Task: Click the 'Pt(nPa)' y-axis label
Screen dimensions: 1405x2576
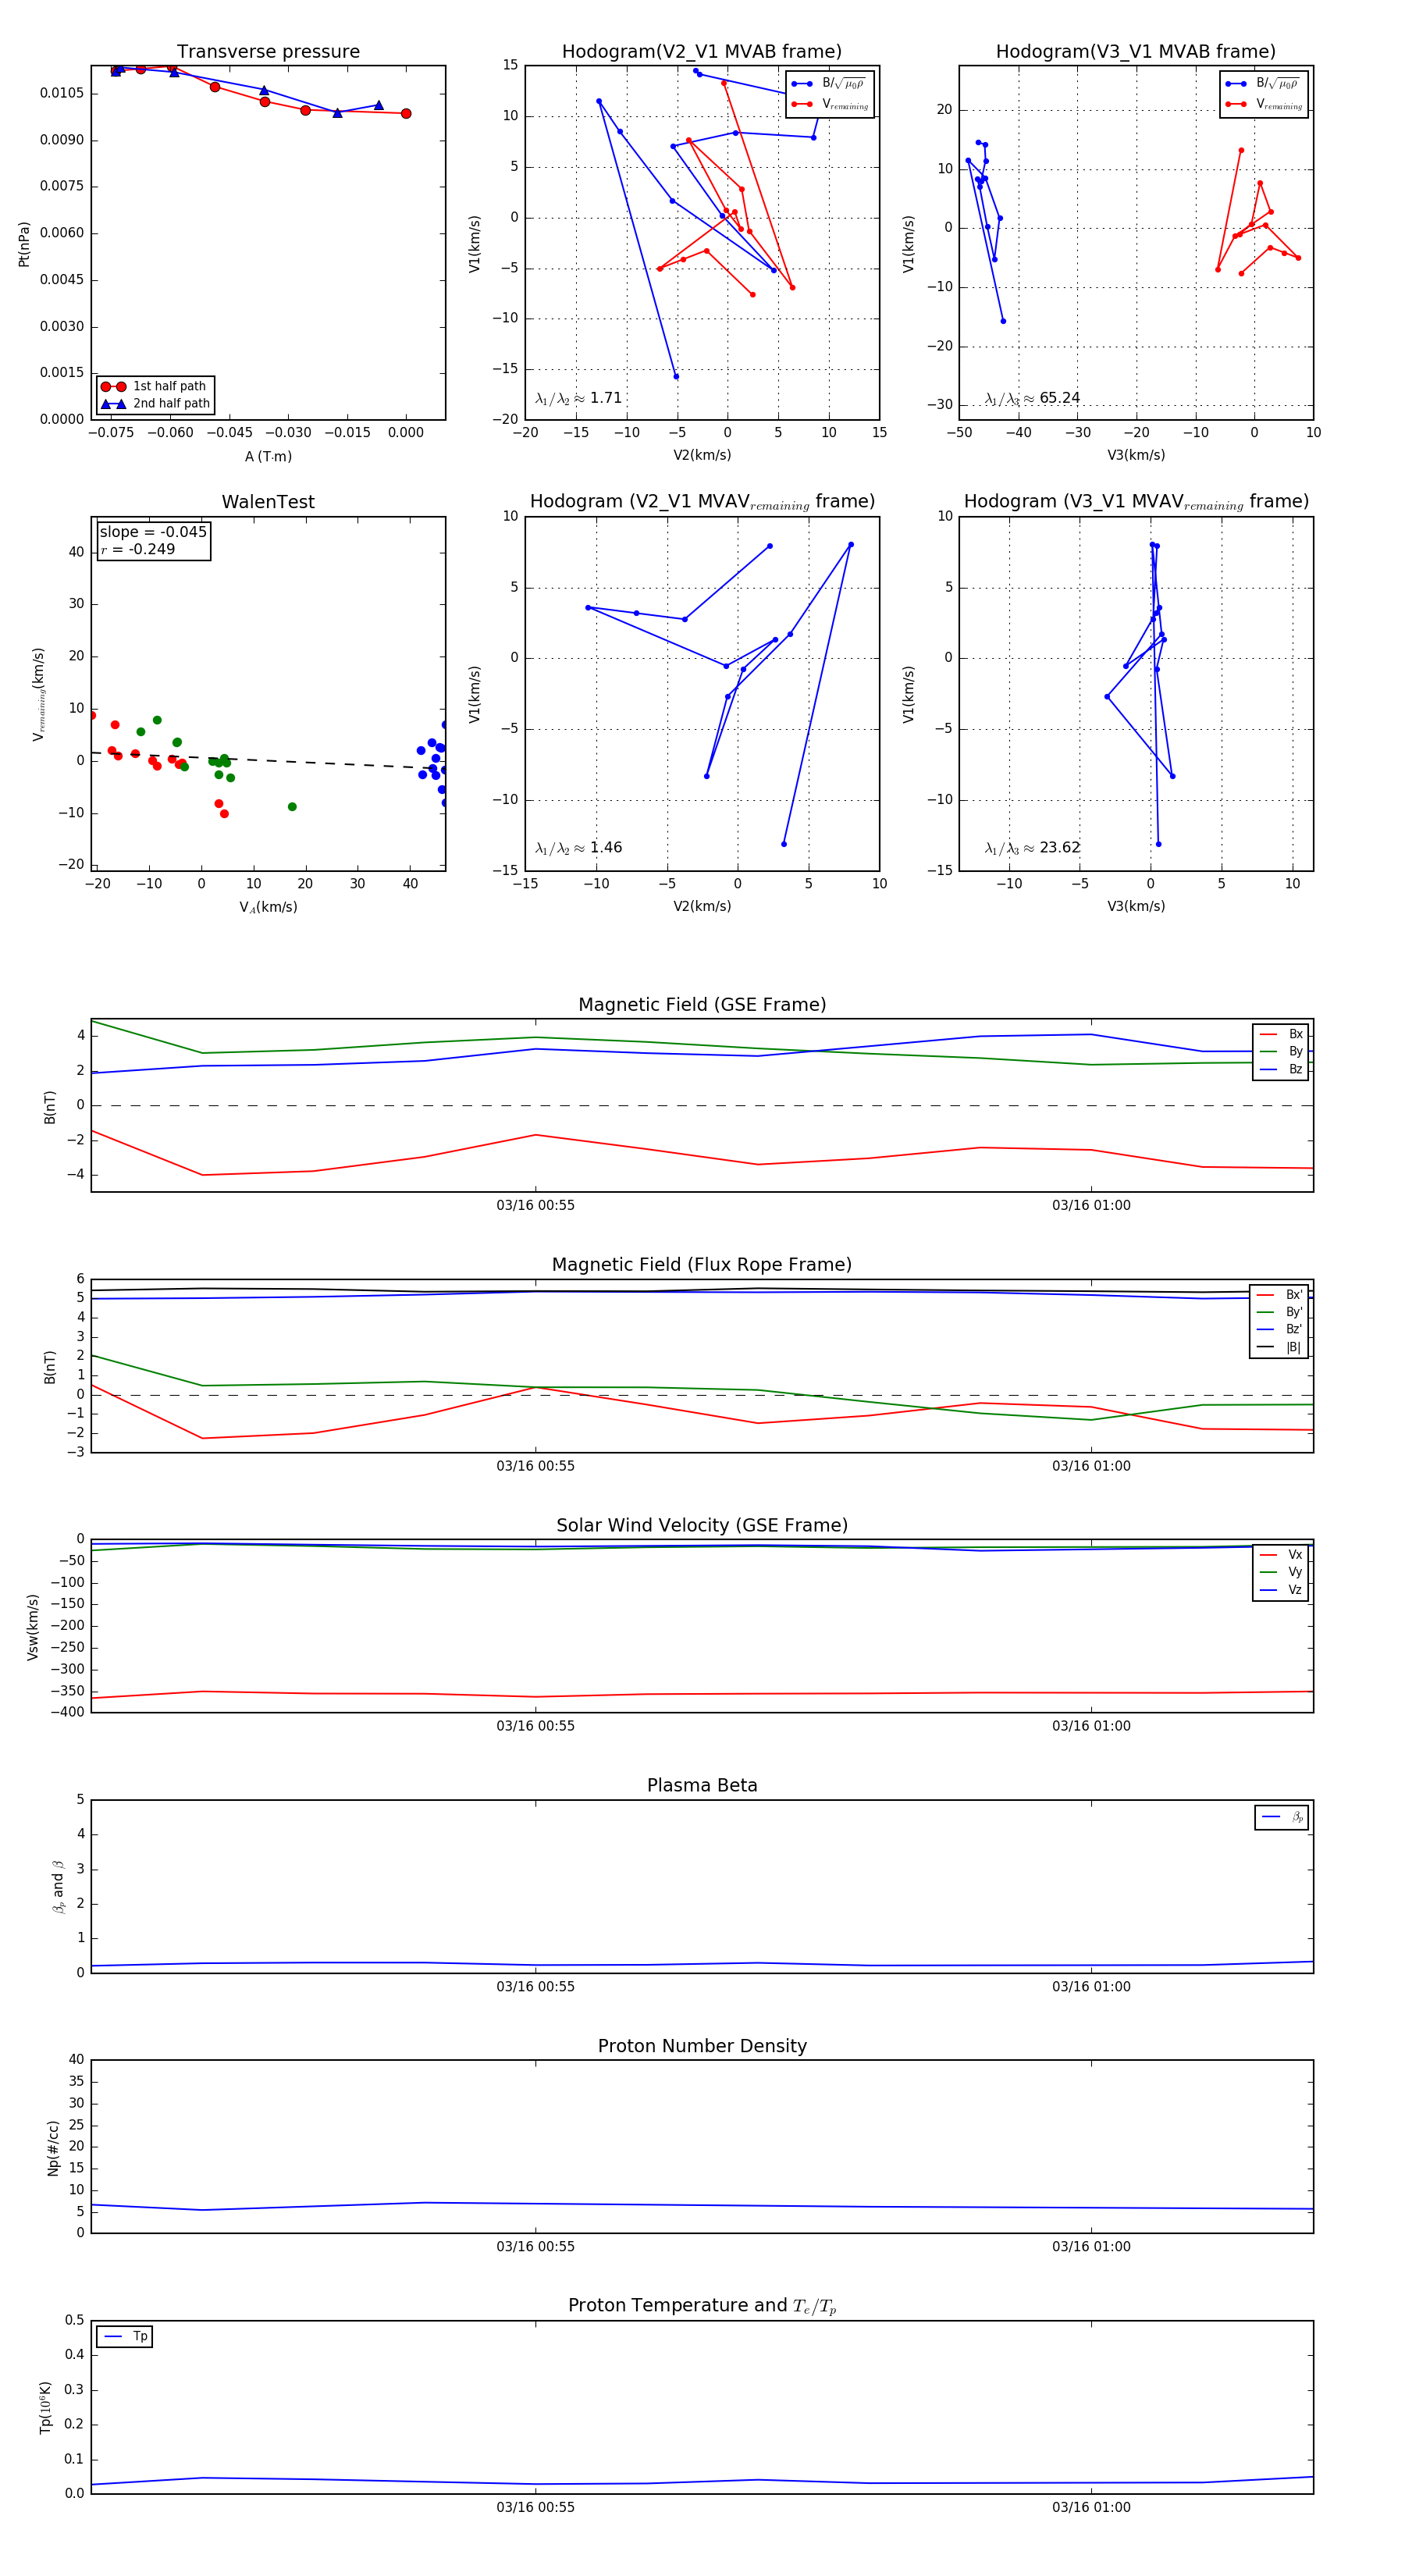Action: 24,243
